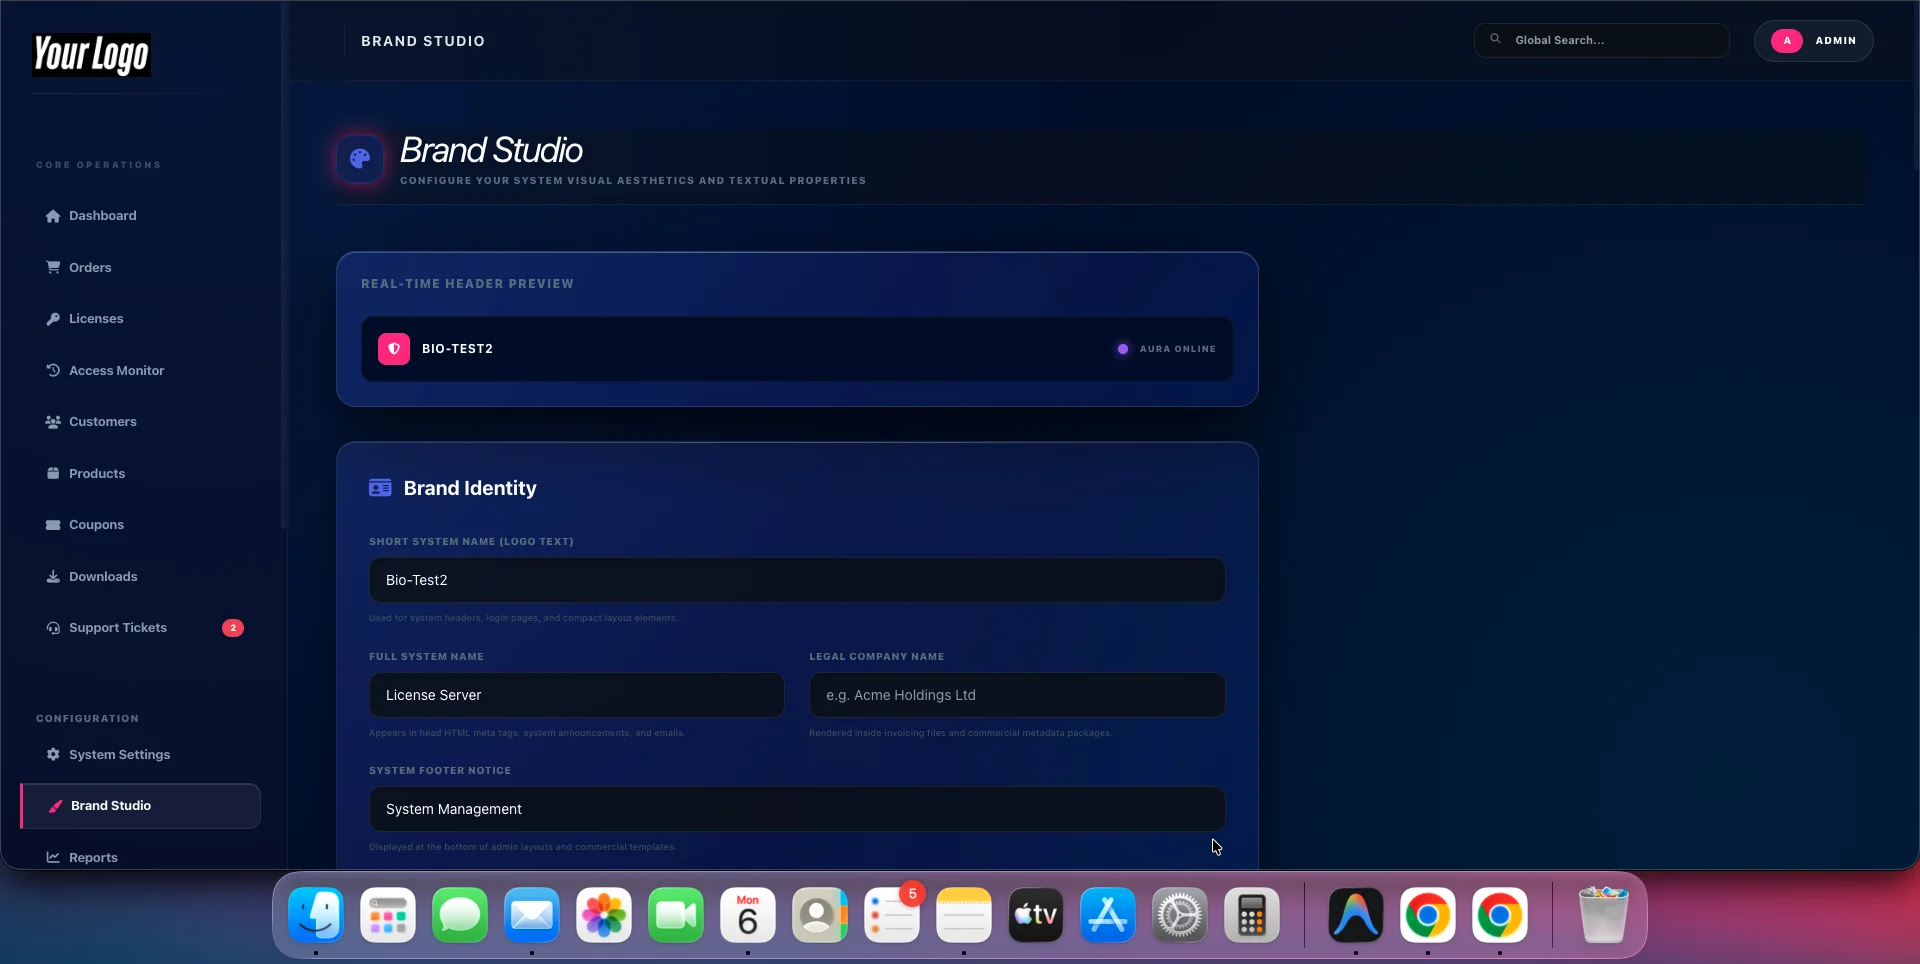Open the ADMIN user menu button
The width and height of the screenshot is (1920, 964).
point(1813,41)
